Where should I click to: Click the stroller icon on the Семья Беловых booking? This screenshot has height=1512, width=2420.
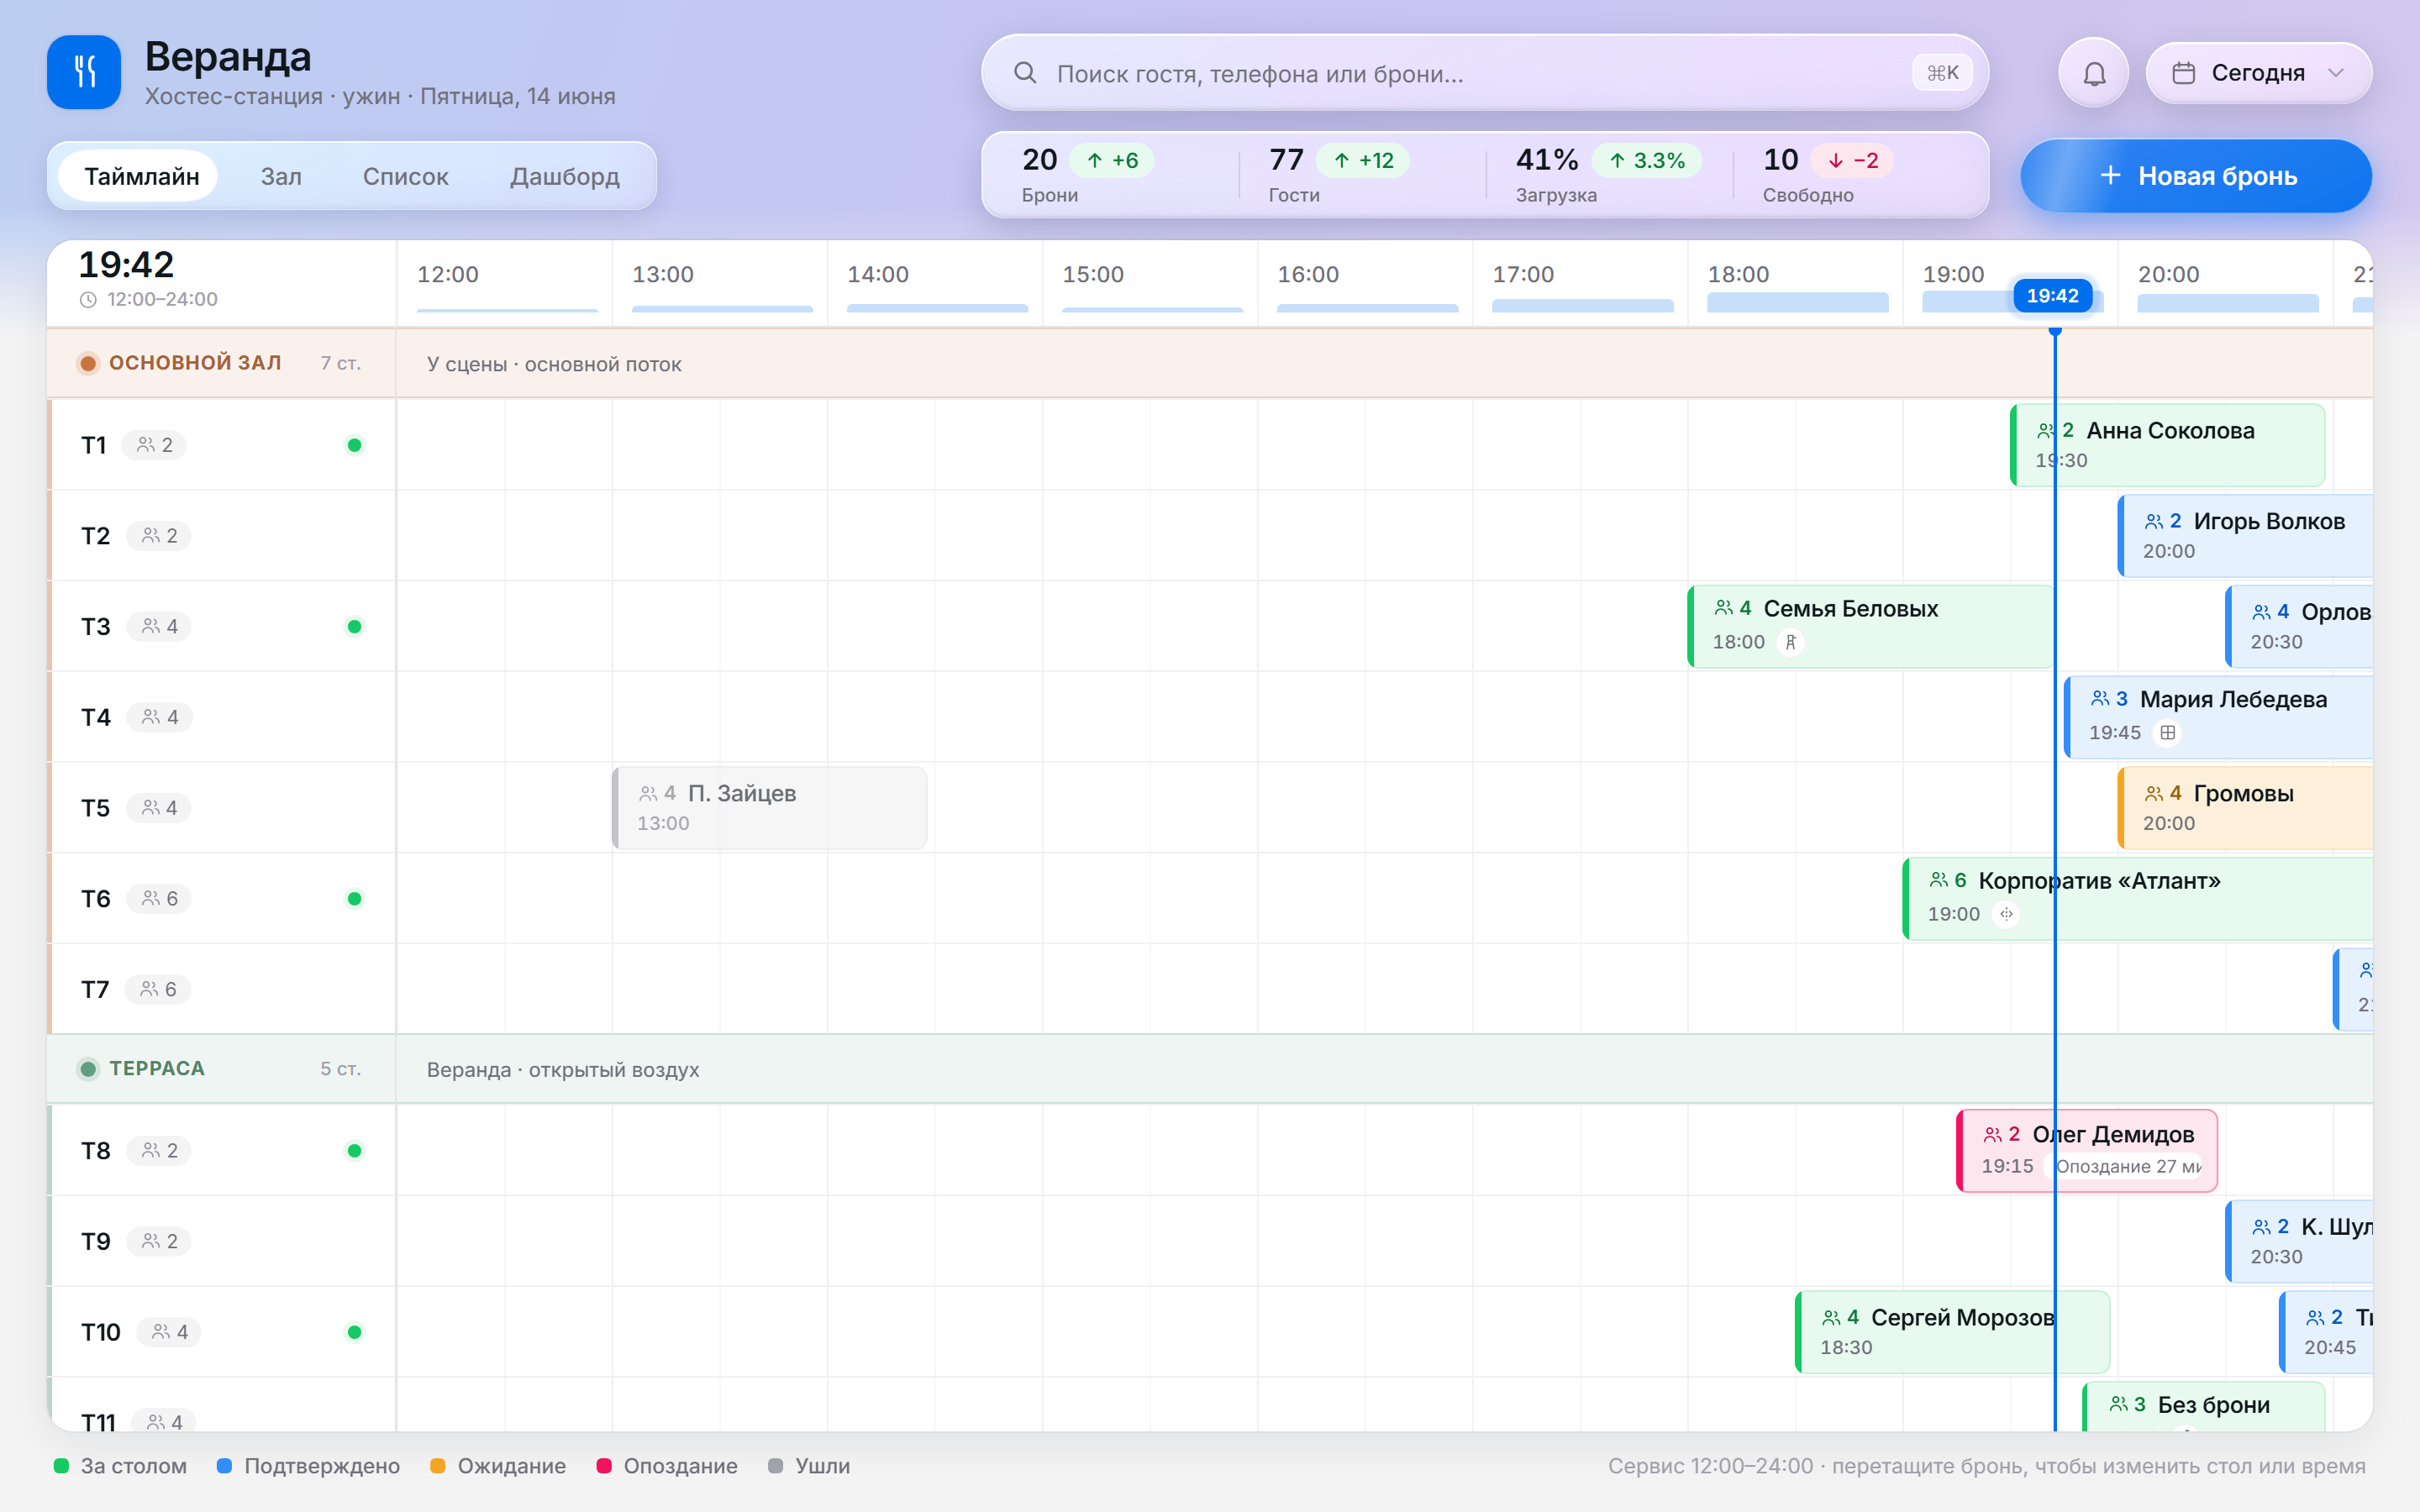pyautogui.click(x=1791, y=642)
